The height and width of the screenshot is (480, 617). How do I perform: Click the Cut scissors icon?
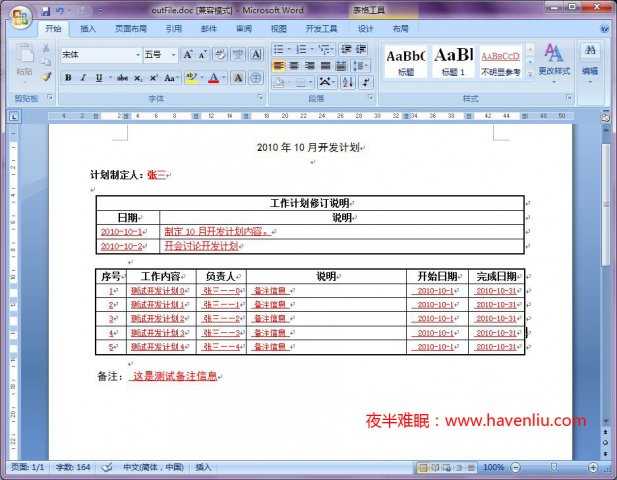(46, 48)
